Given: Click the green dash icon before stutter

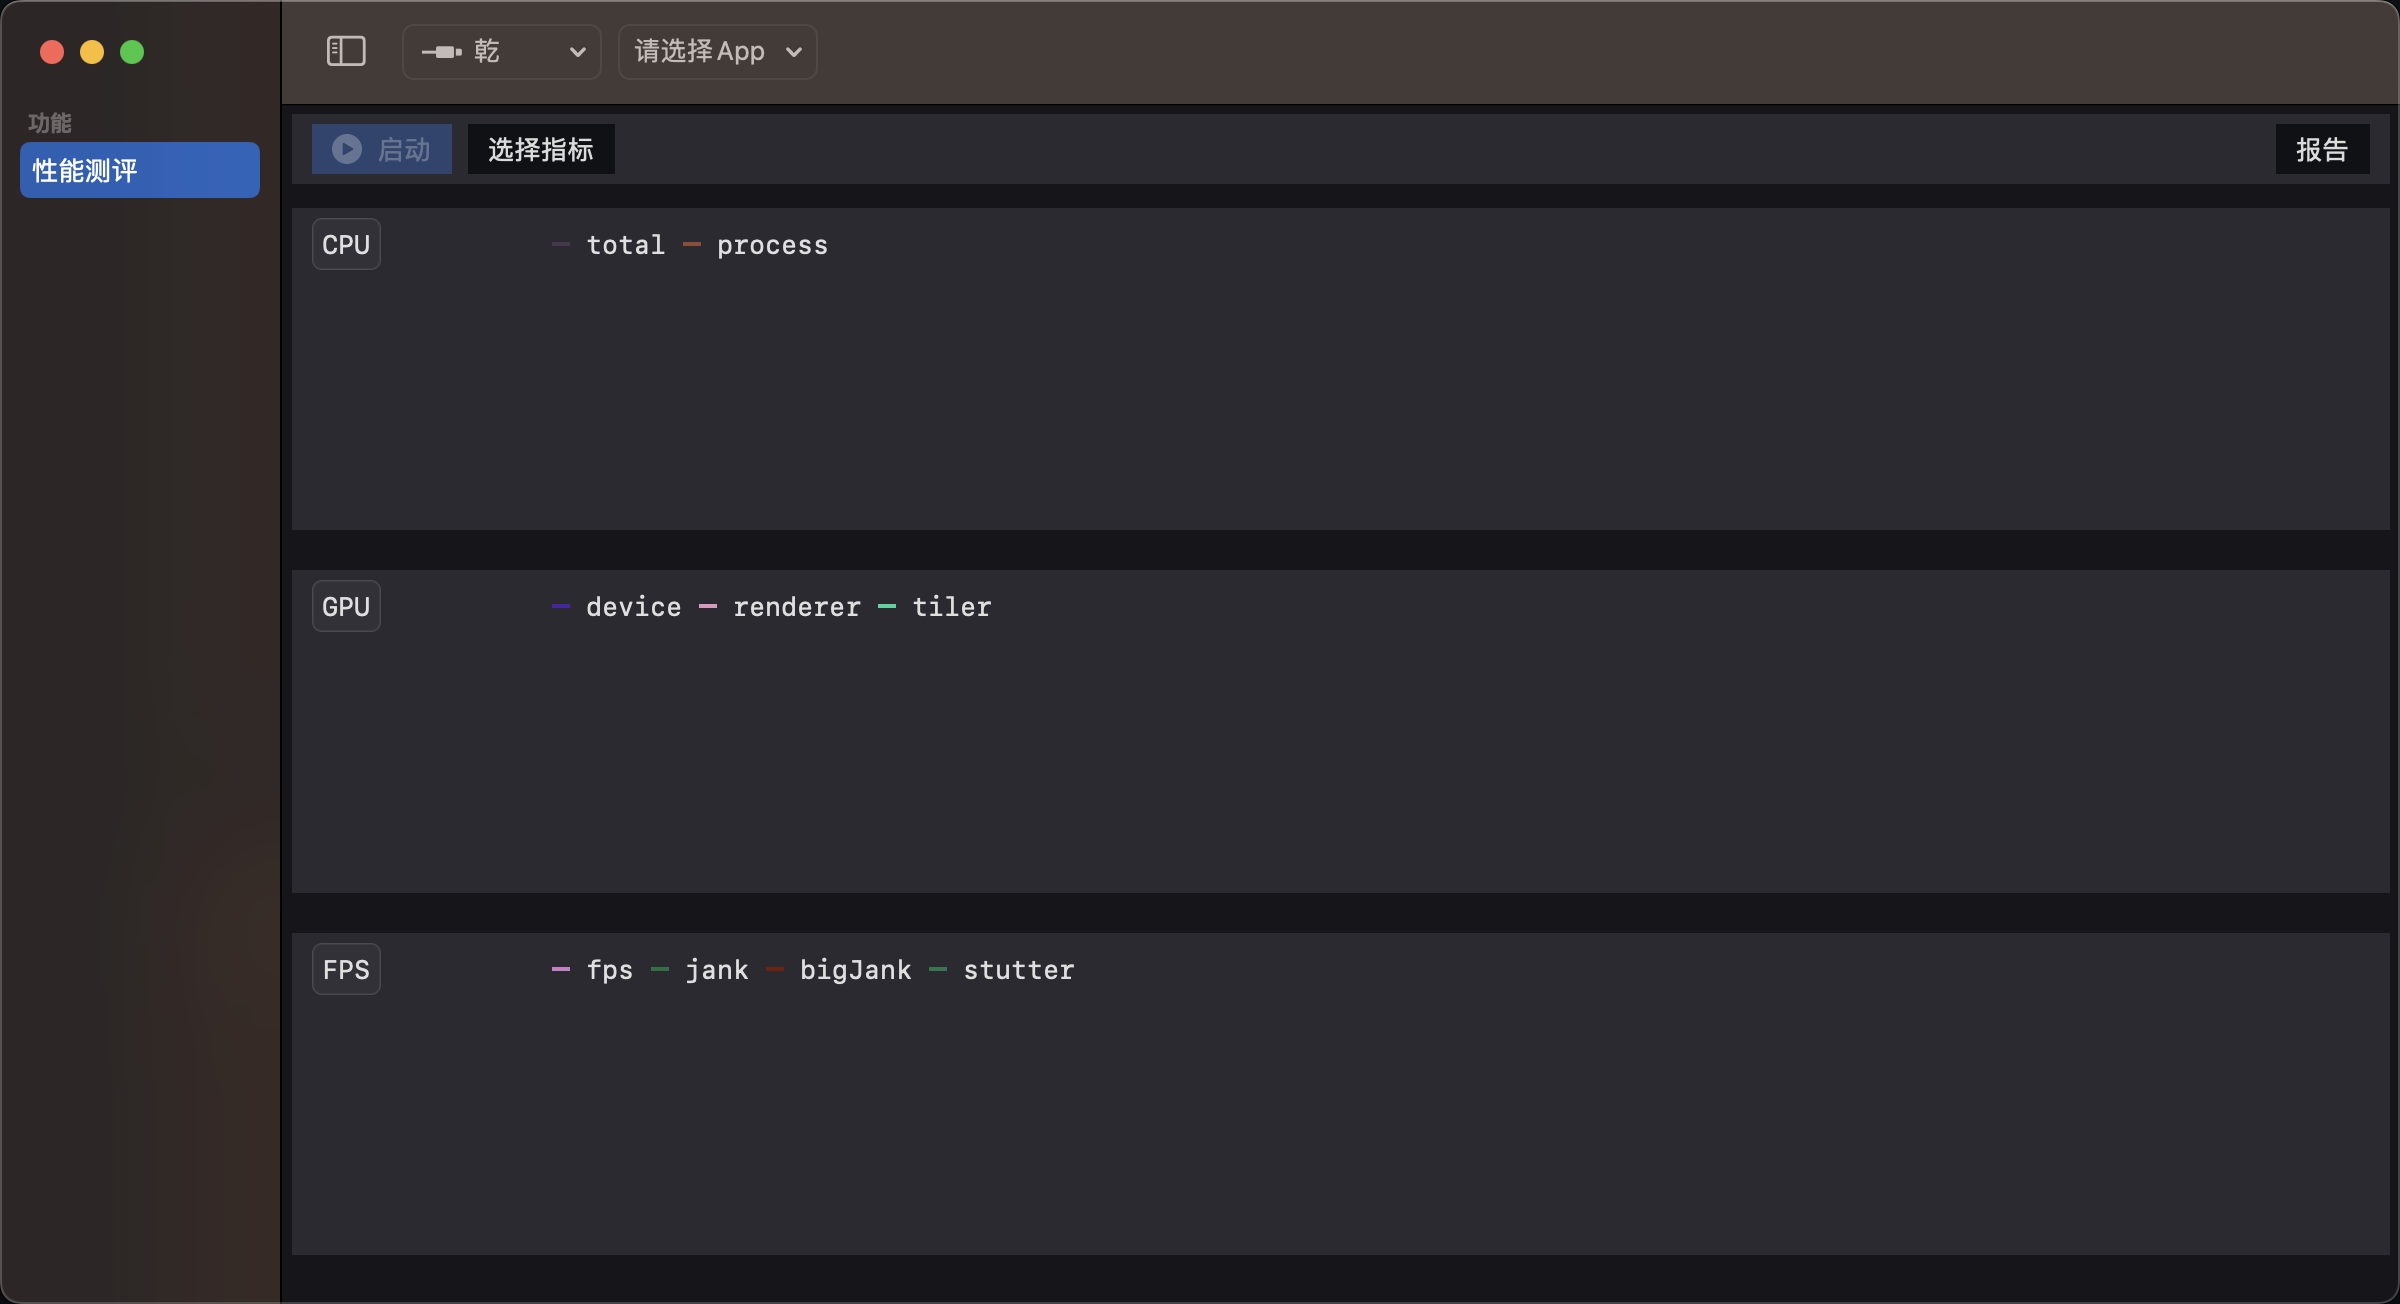Looking at the screenshot, I should point(938,969).
